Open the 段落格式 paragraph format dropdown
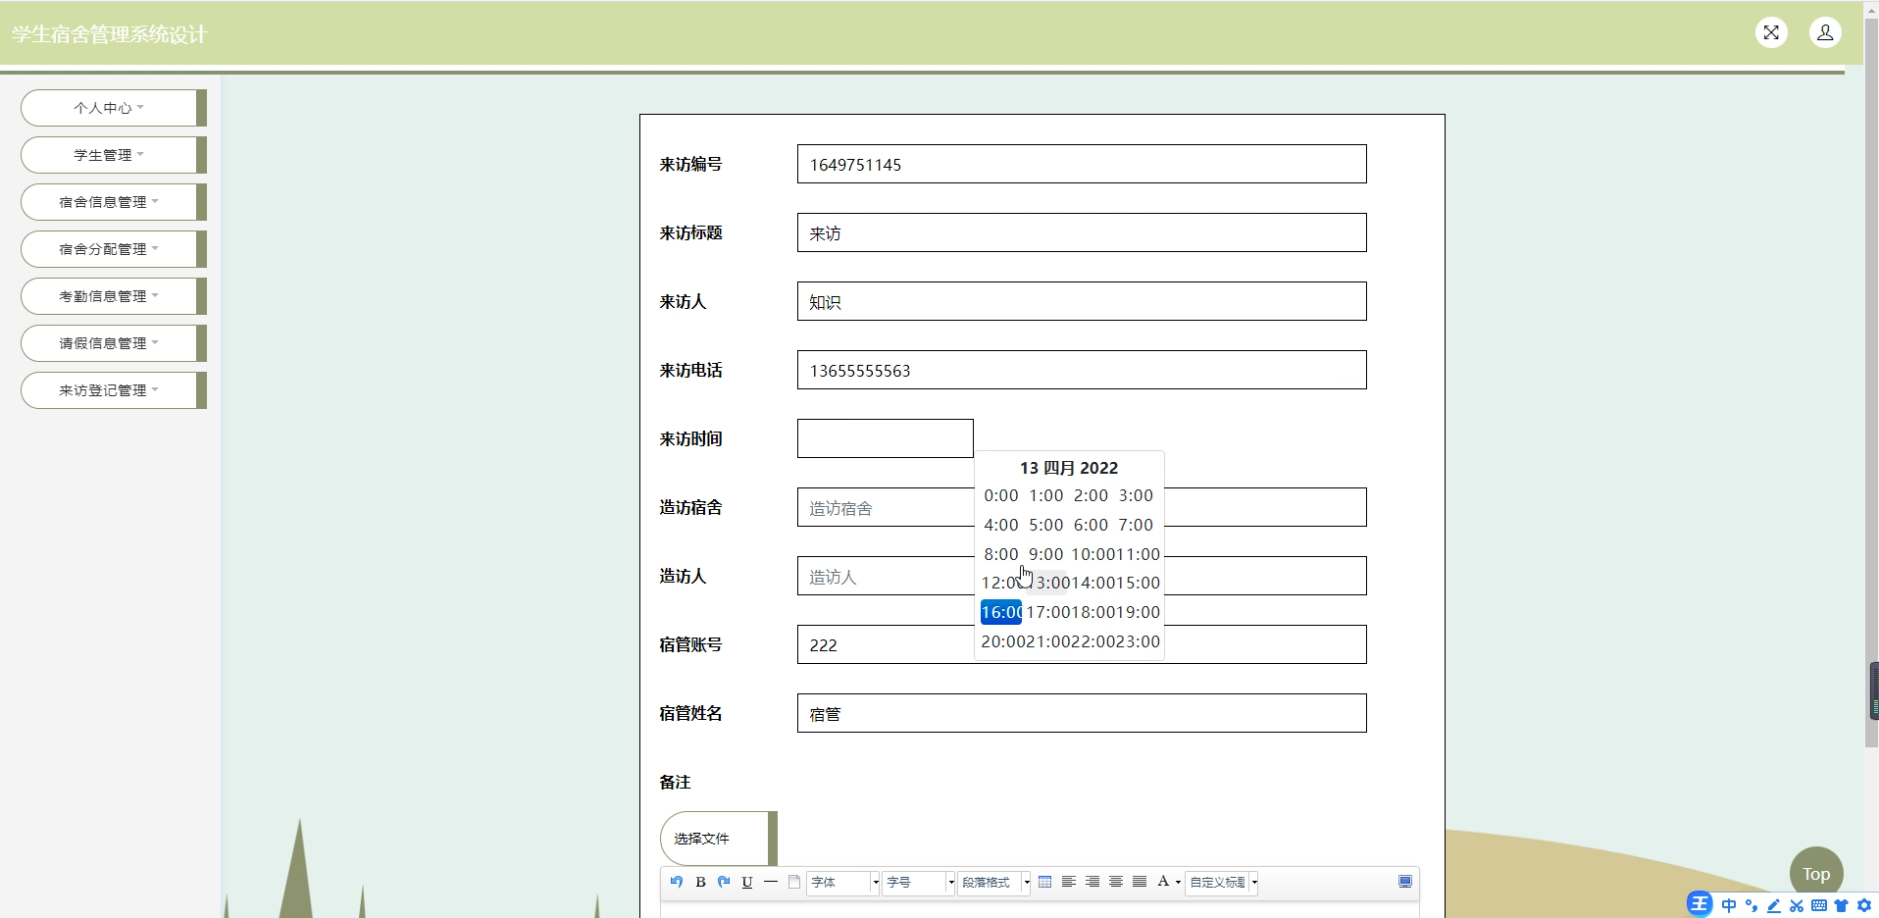The image size is (1879, 918). [994, 882]
